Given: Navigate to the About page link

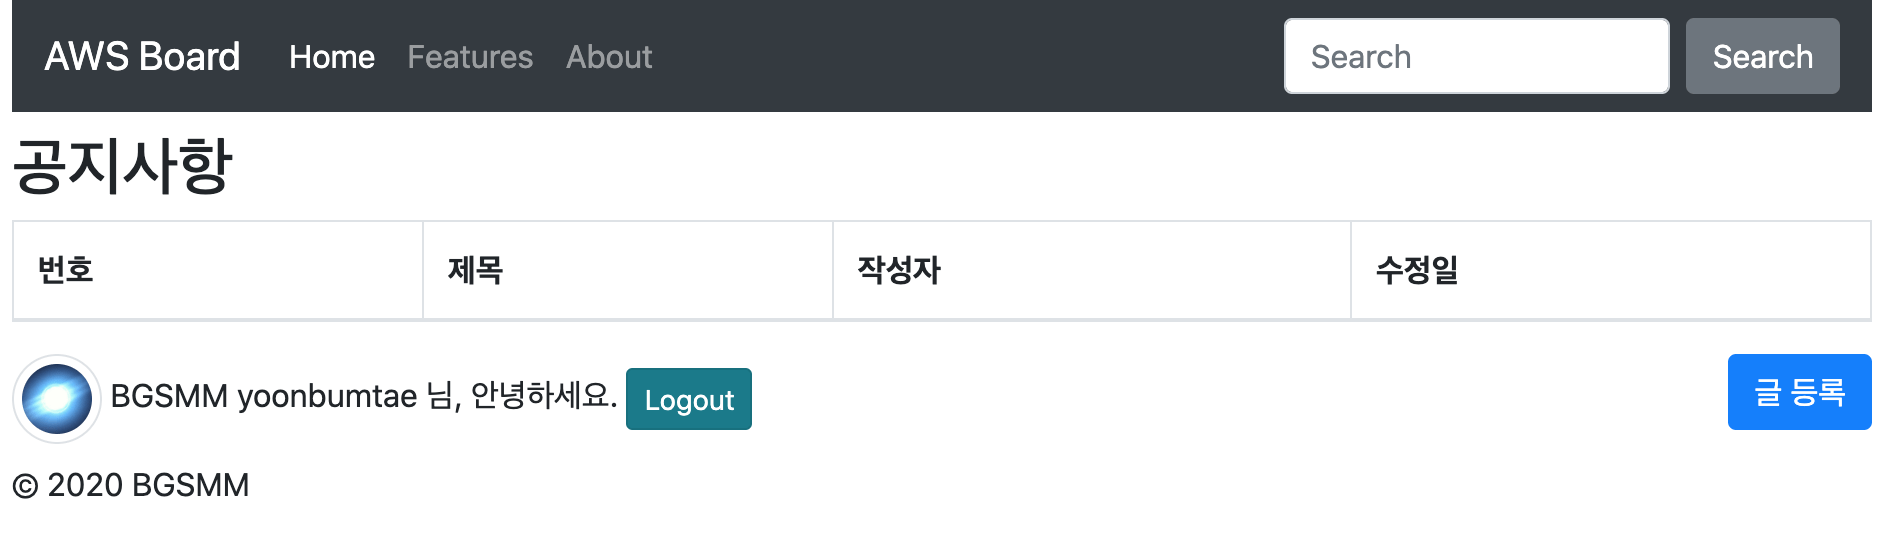Looking at the screenshot, I should click(x=609, y=57).
